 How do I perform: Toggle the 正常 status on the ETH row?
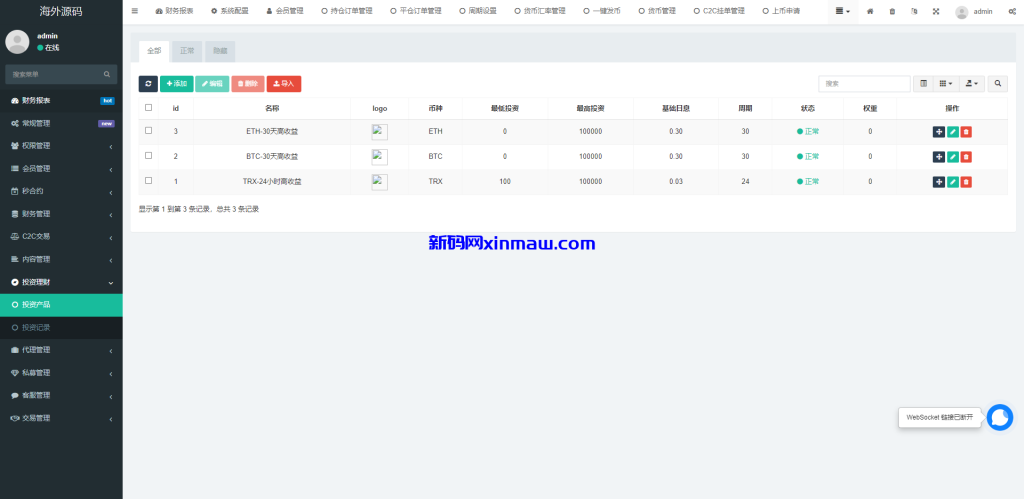tap(808, 131)
